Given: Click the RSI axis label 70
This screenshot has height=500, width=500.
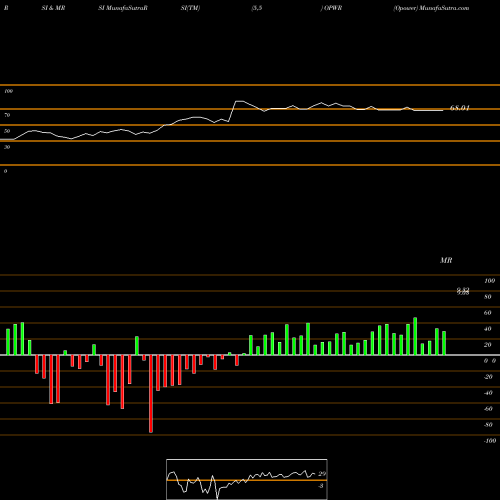Looking at the screenshot, I should click(x=7, y=115).
